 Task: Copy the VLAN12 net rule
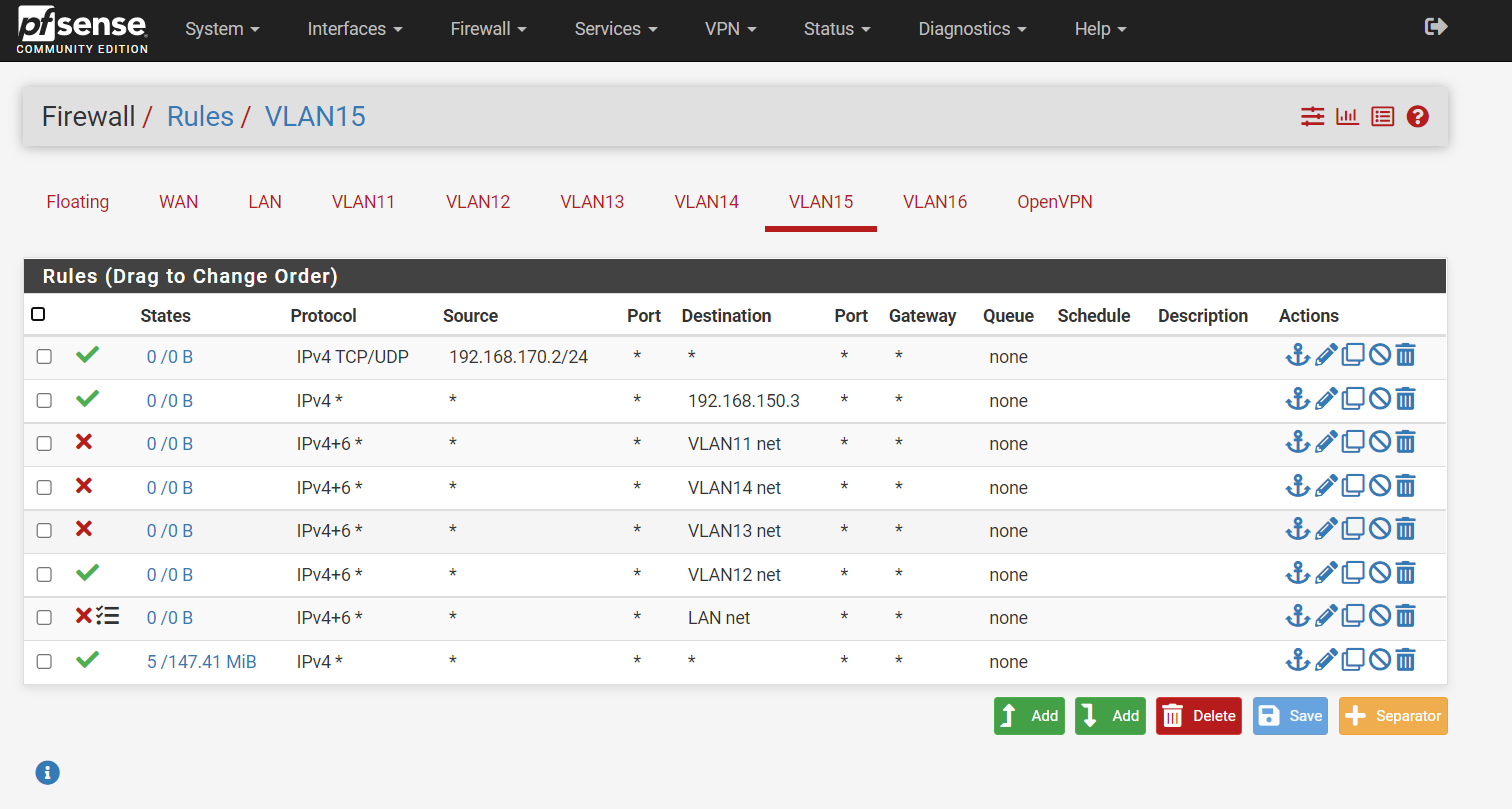(x=1353, y=573)
